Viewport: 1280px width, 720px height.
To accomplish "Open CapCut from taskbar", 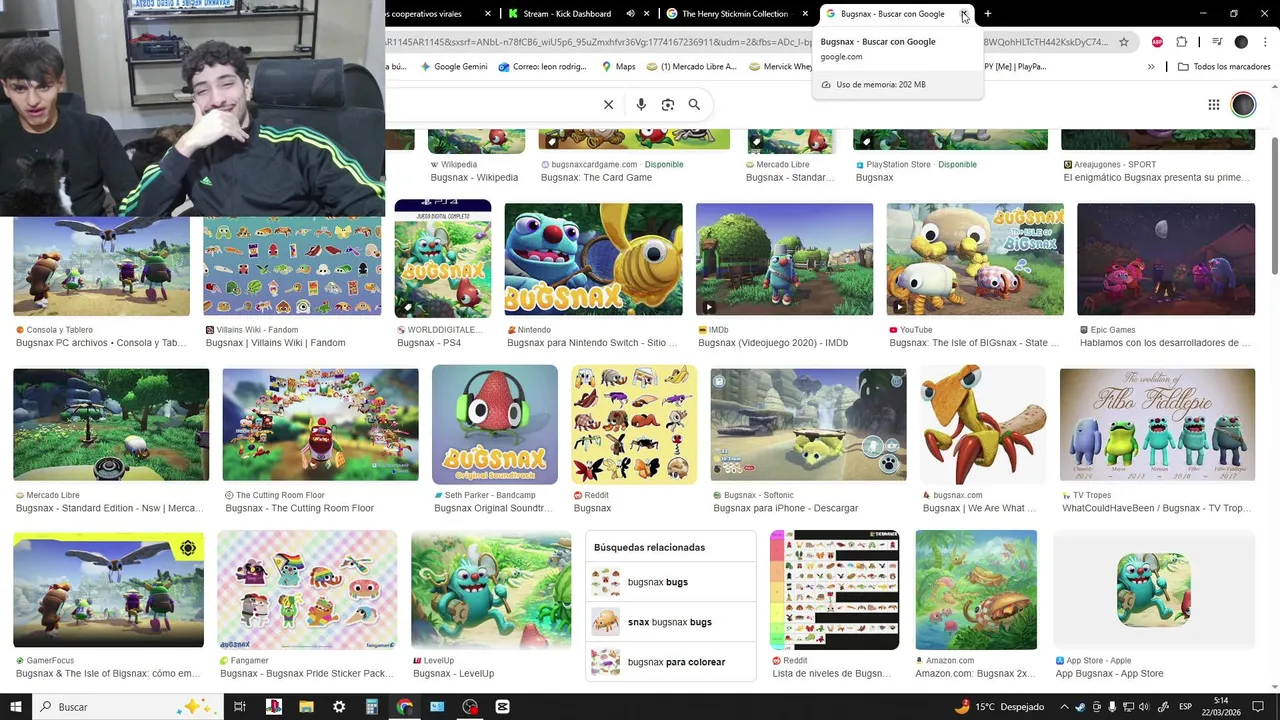I will coord(502,707).
